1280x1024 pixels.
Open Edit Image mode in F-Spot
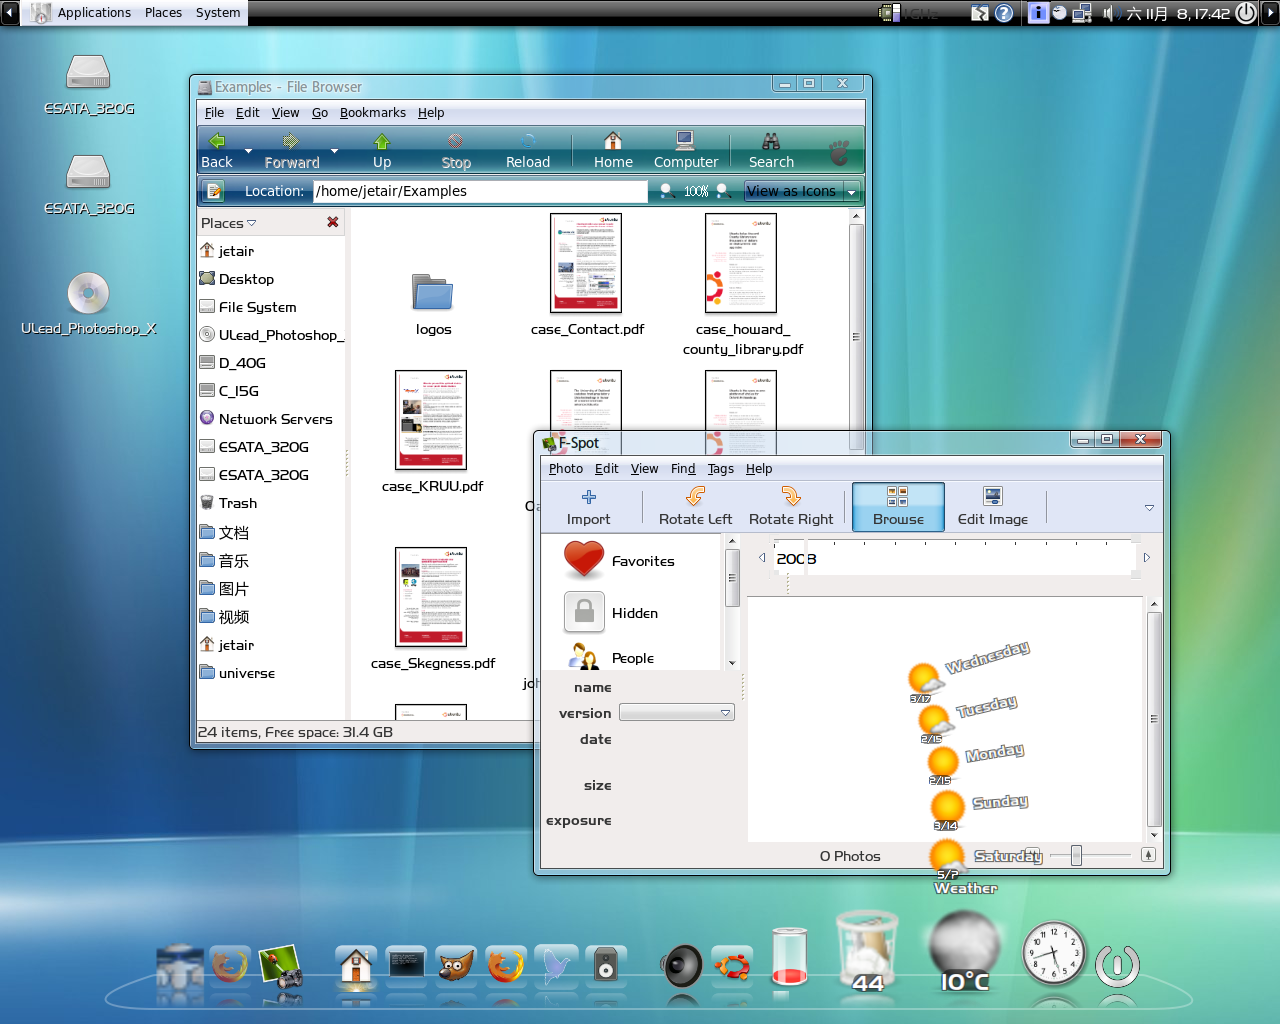[x=993, y=507]
